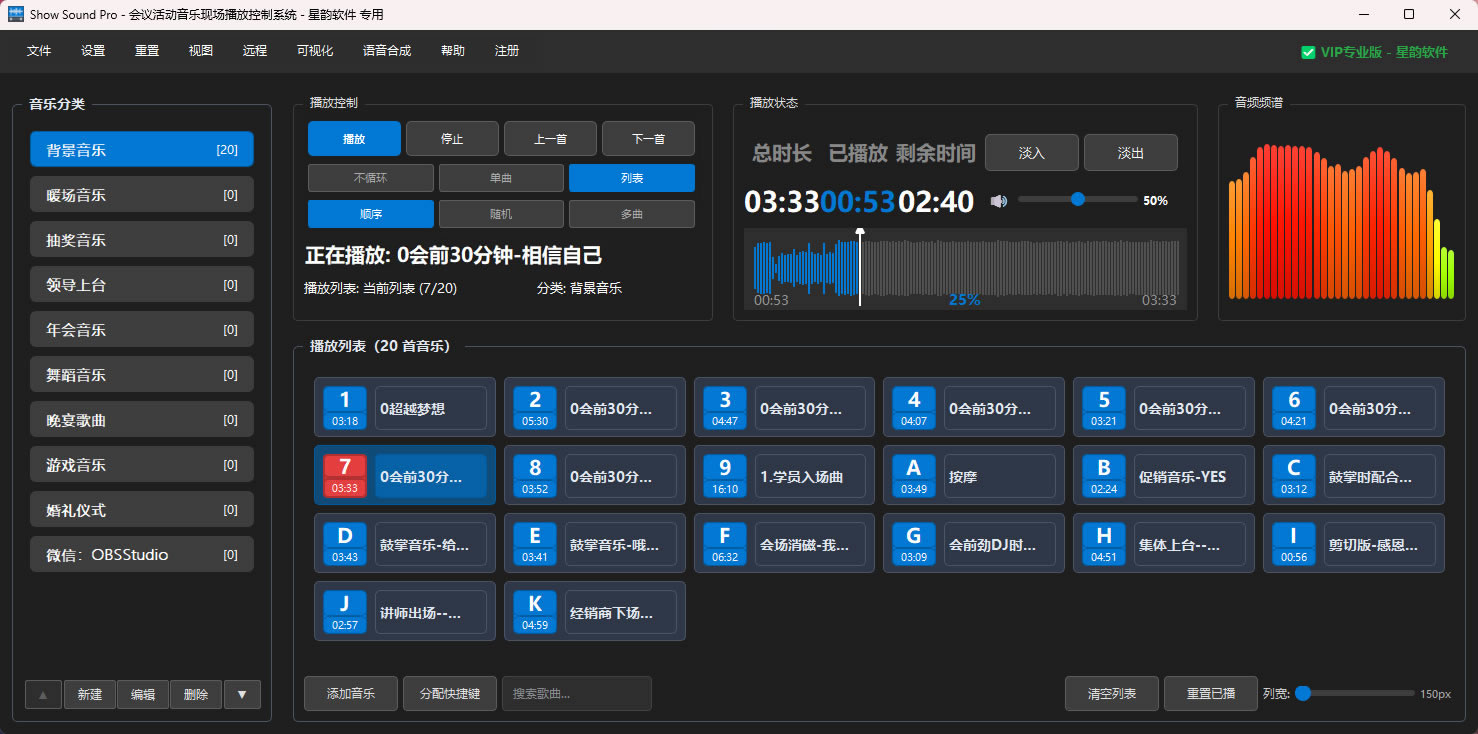Click the Show Sound Pro title bar icon
The height and width of the screenshot is (734, 1478).
(14, 14)
